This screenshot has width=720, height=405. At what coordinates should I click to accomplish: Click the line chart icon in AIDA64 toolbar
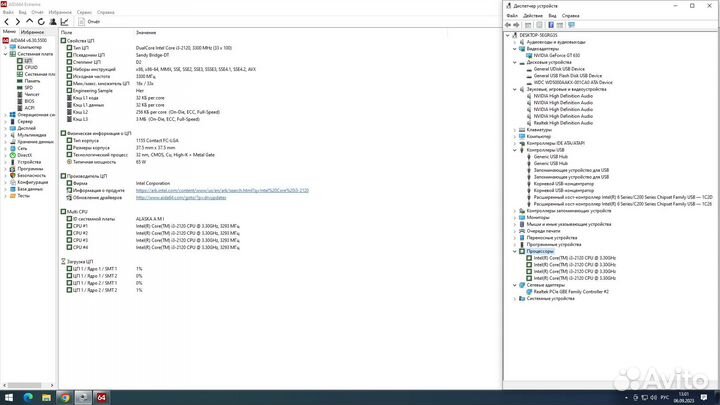(x=65, y=22)
